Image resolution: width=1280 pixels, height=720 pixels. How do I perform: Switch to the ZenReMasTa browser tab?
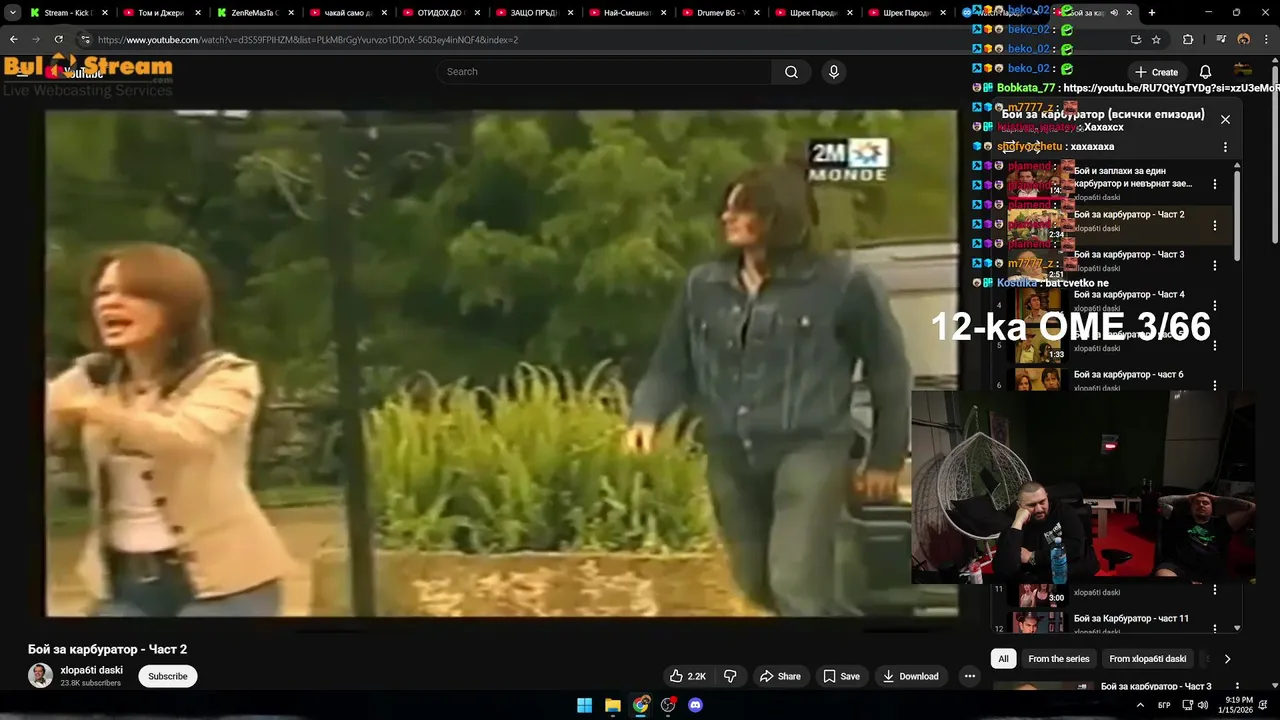coord(253,13)
